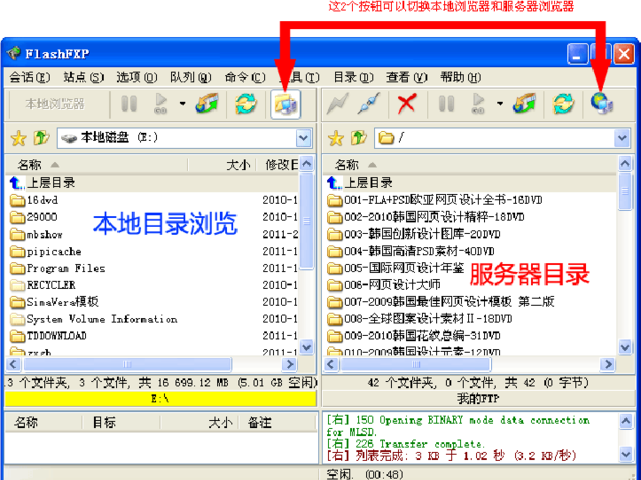Select 003-韩国创新设计图库-20DVD folder

(414, 234)
